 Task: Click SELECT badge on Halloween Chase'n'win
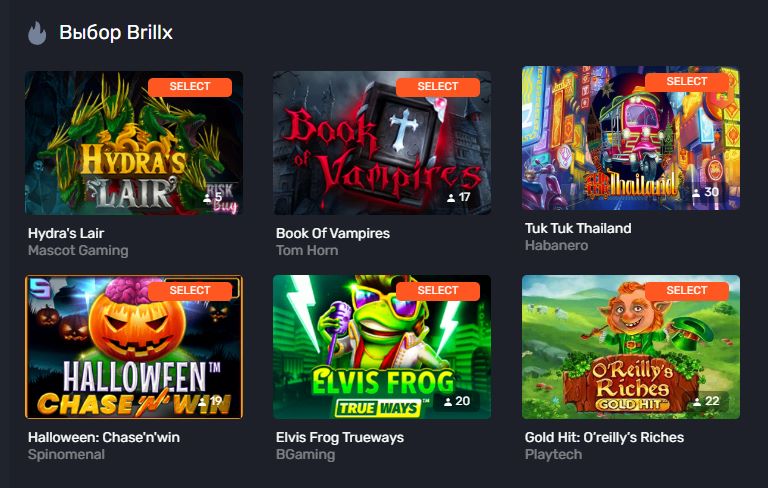point(190,291)
